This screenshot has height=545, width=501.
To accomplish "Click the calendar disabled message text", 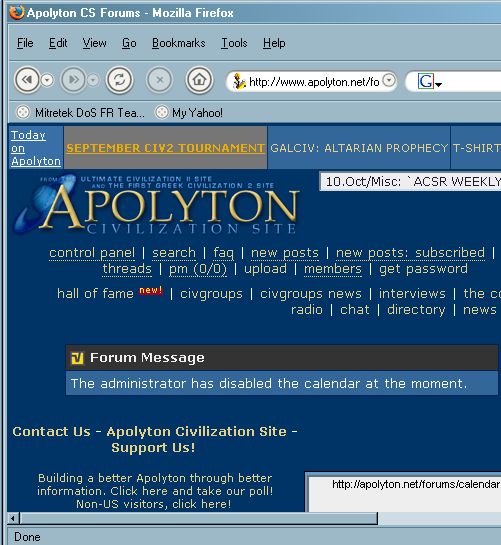I will tap(269, 384).
